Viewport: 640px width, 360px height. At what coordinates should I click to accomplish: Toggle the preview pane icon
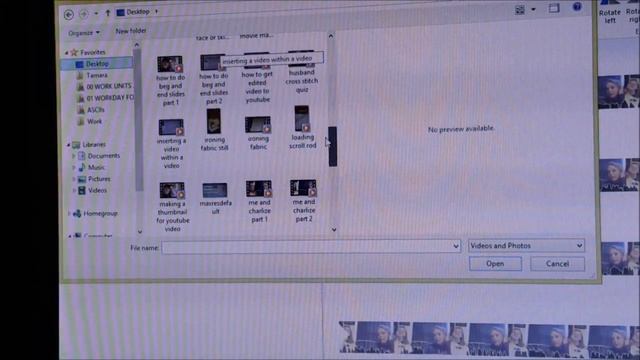[554, 8]
